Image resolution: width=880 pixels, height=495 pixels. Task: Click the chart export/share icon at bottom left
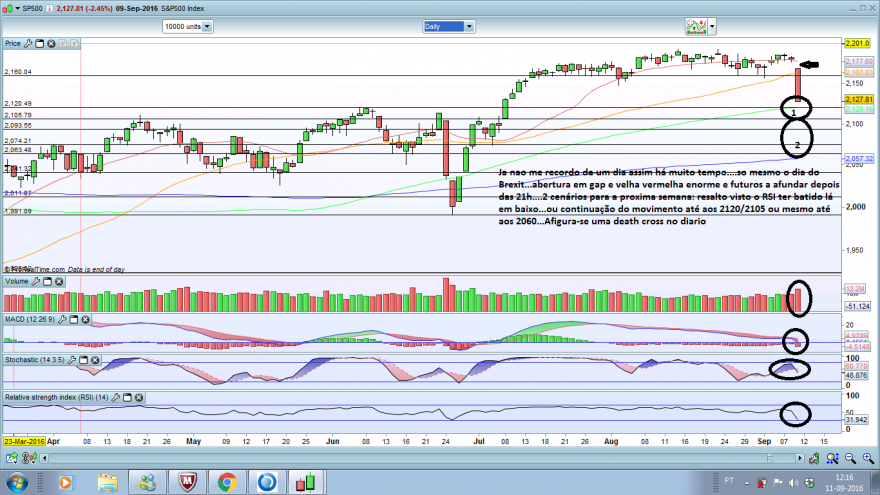pos(11,459)
